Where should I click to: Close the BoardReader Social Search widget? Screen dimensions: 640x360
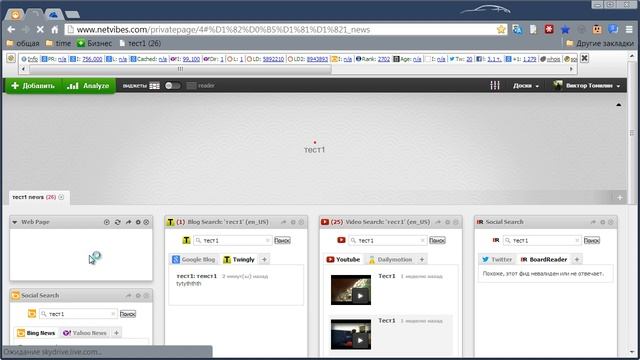pyautogui.click(x=611, y=222)
